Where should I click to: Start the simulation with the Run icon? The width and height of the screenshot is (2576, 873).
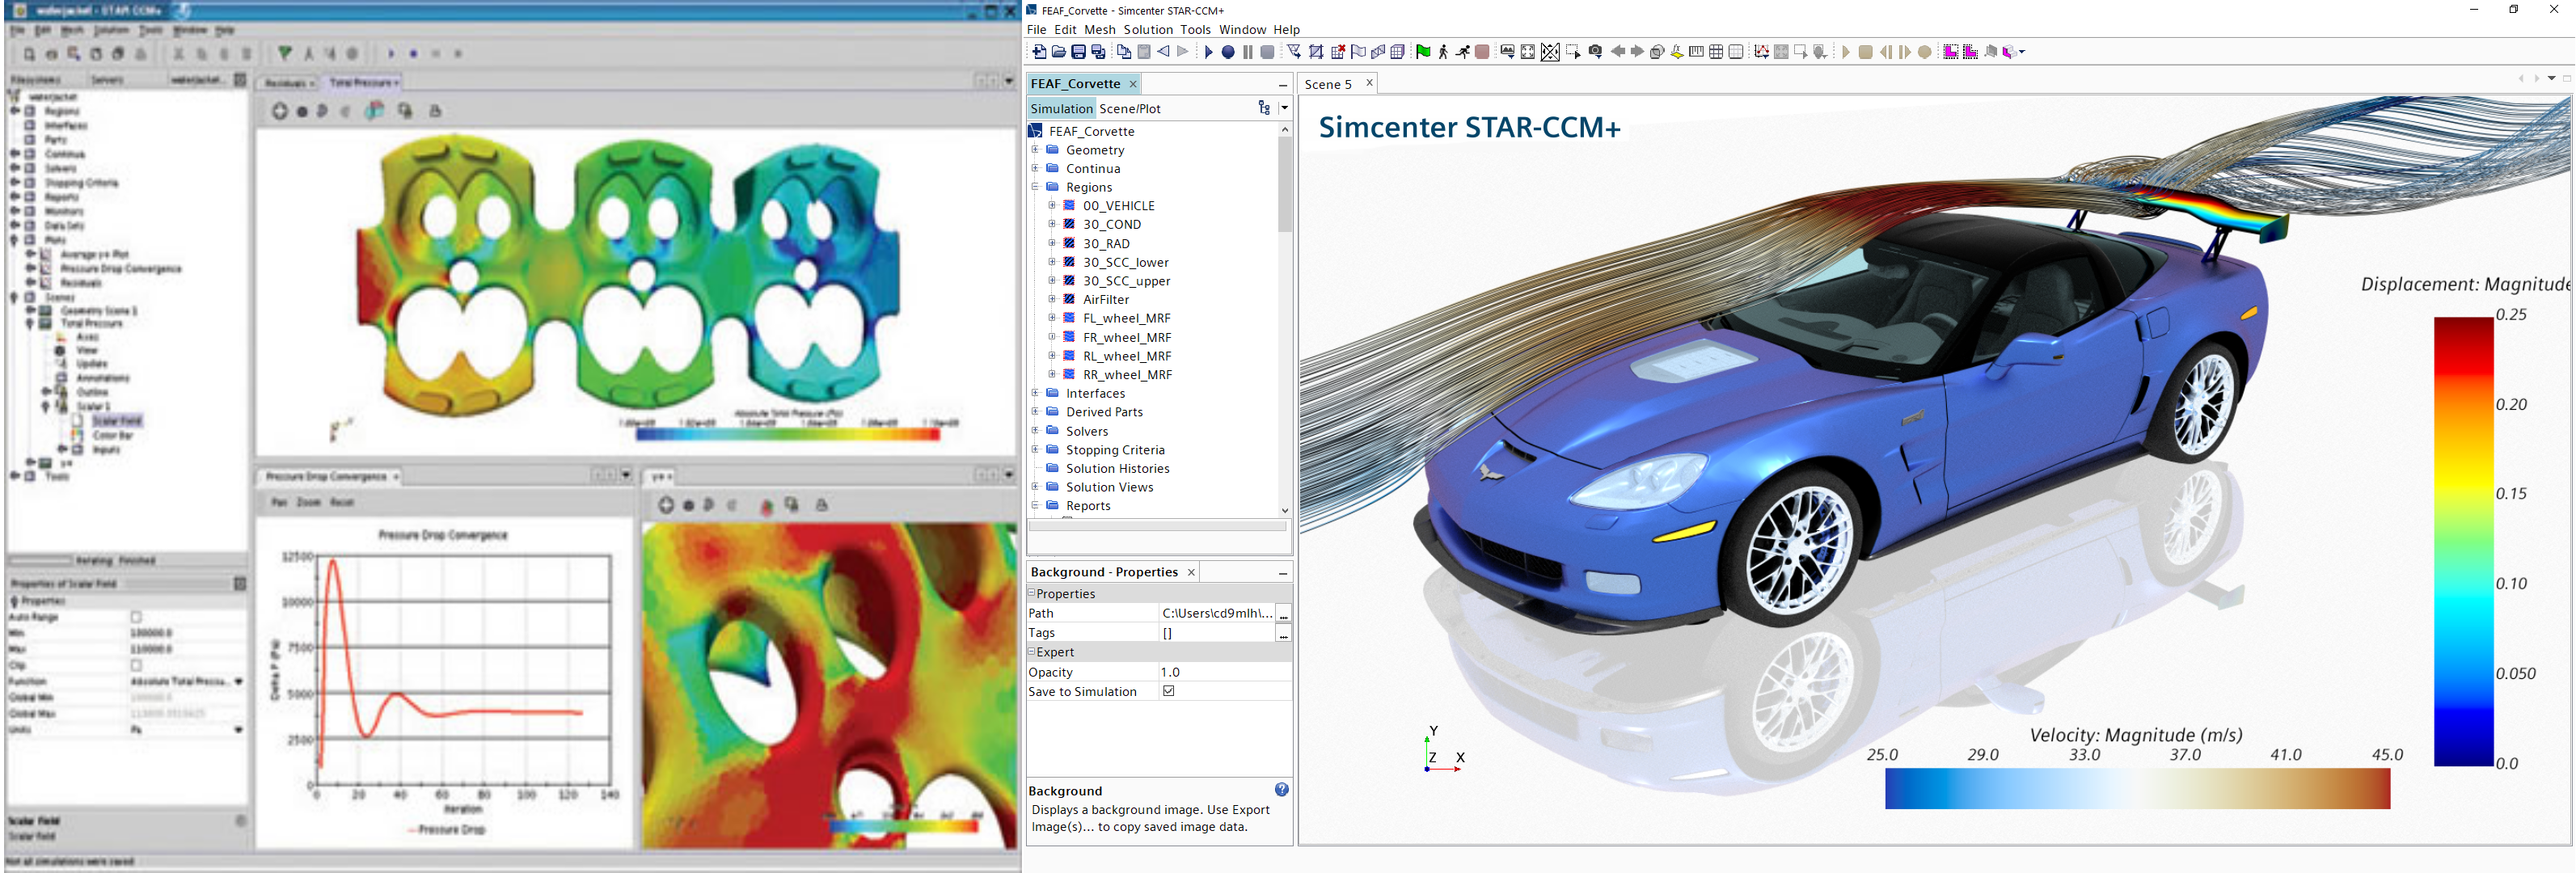[x=1209, y=50]
